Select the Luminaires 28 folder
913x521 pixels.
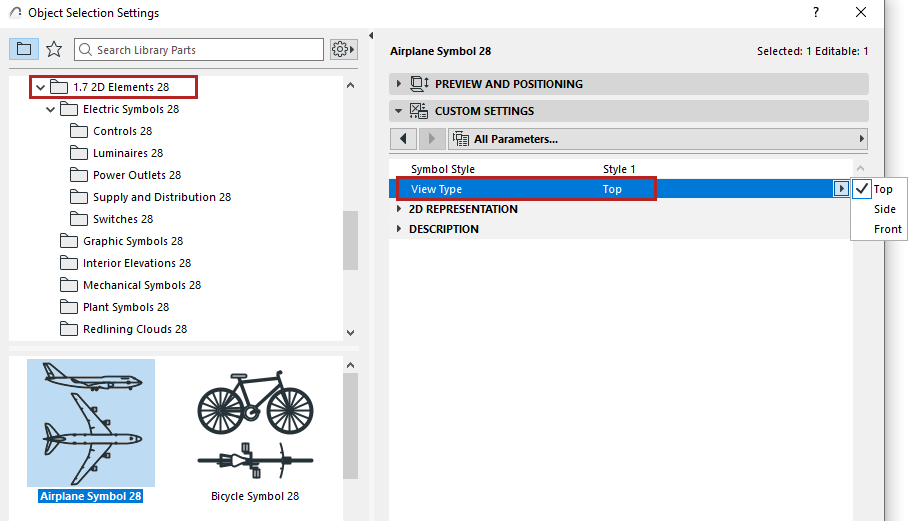(128, 153)
